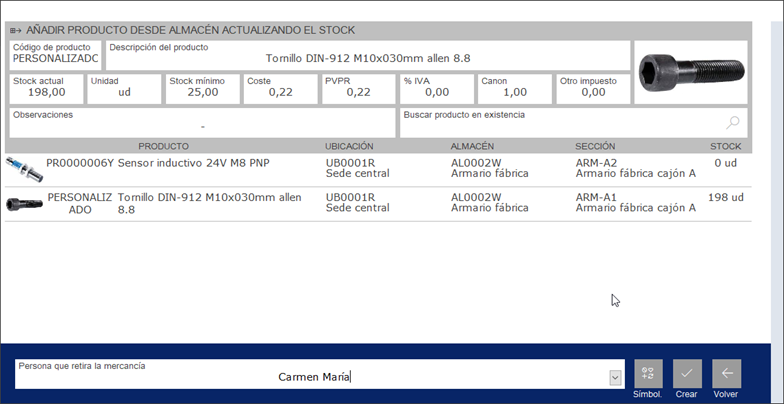Click the search magnifier icon
This screenshot has height=404, width=784.
point(733,122)
